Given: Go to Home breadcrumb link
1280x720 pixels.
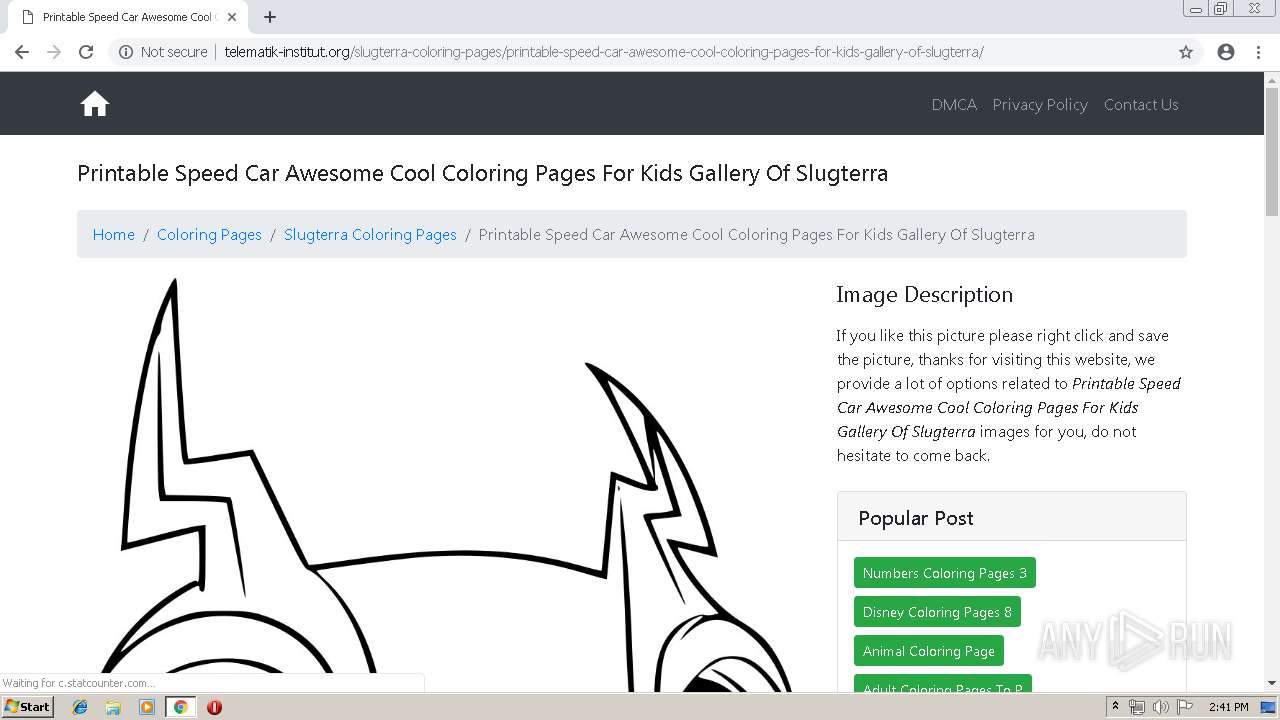Looking at the screenshot, I should point(113,234).
